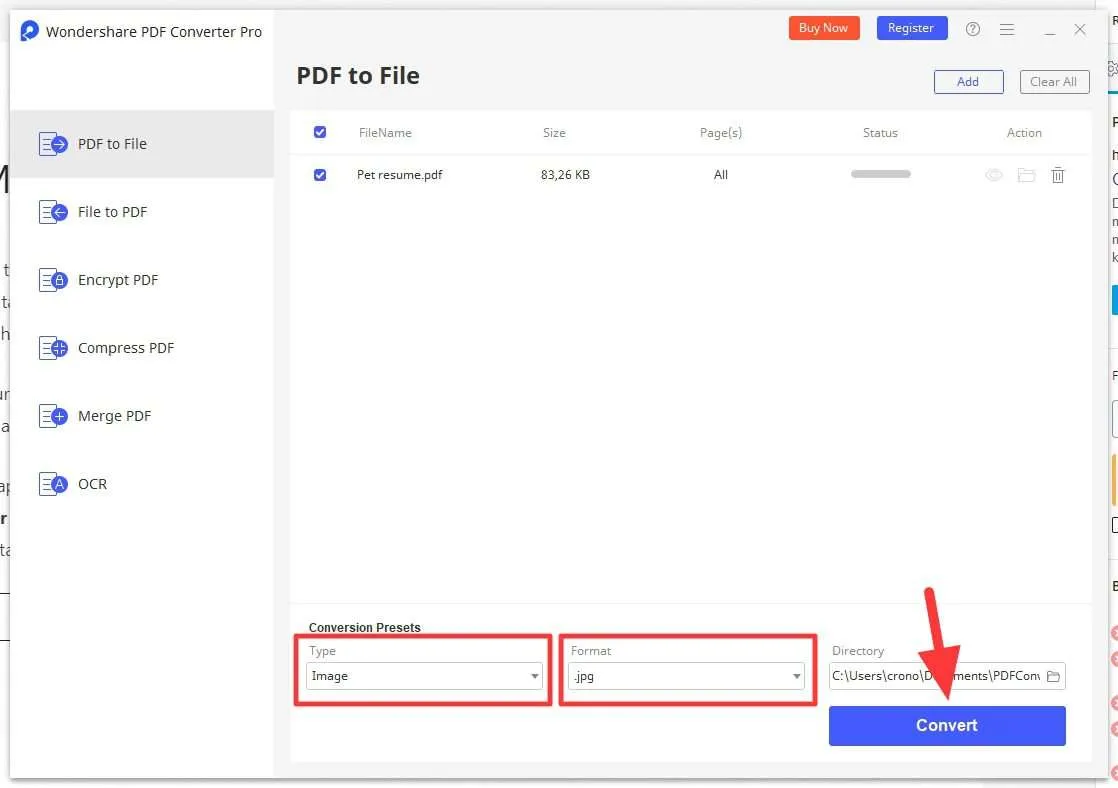The height and width of the screenshot is (788, 1118).
Task: Click the Encrypt PDF lock icon
Action: pos(53,280)
